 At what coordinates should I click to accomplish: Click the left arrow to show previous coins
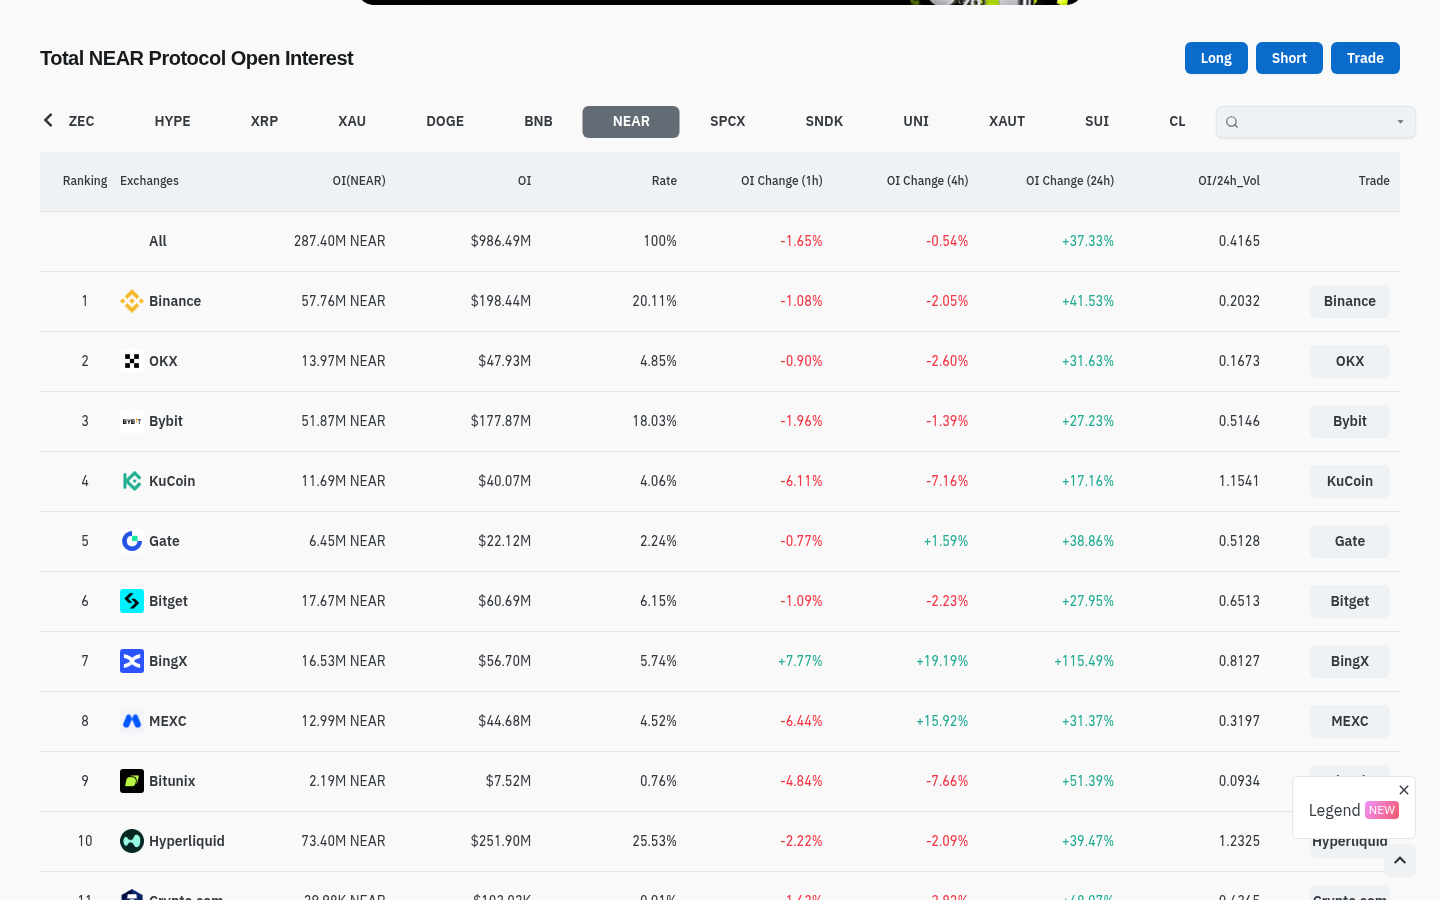click(48, 121)
